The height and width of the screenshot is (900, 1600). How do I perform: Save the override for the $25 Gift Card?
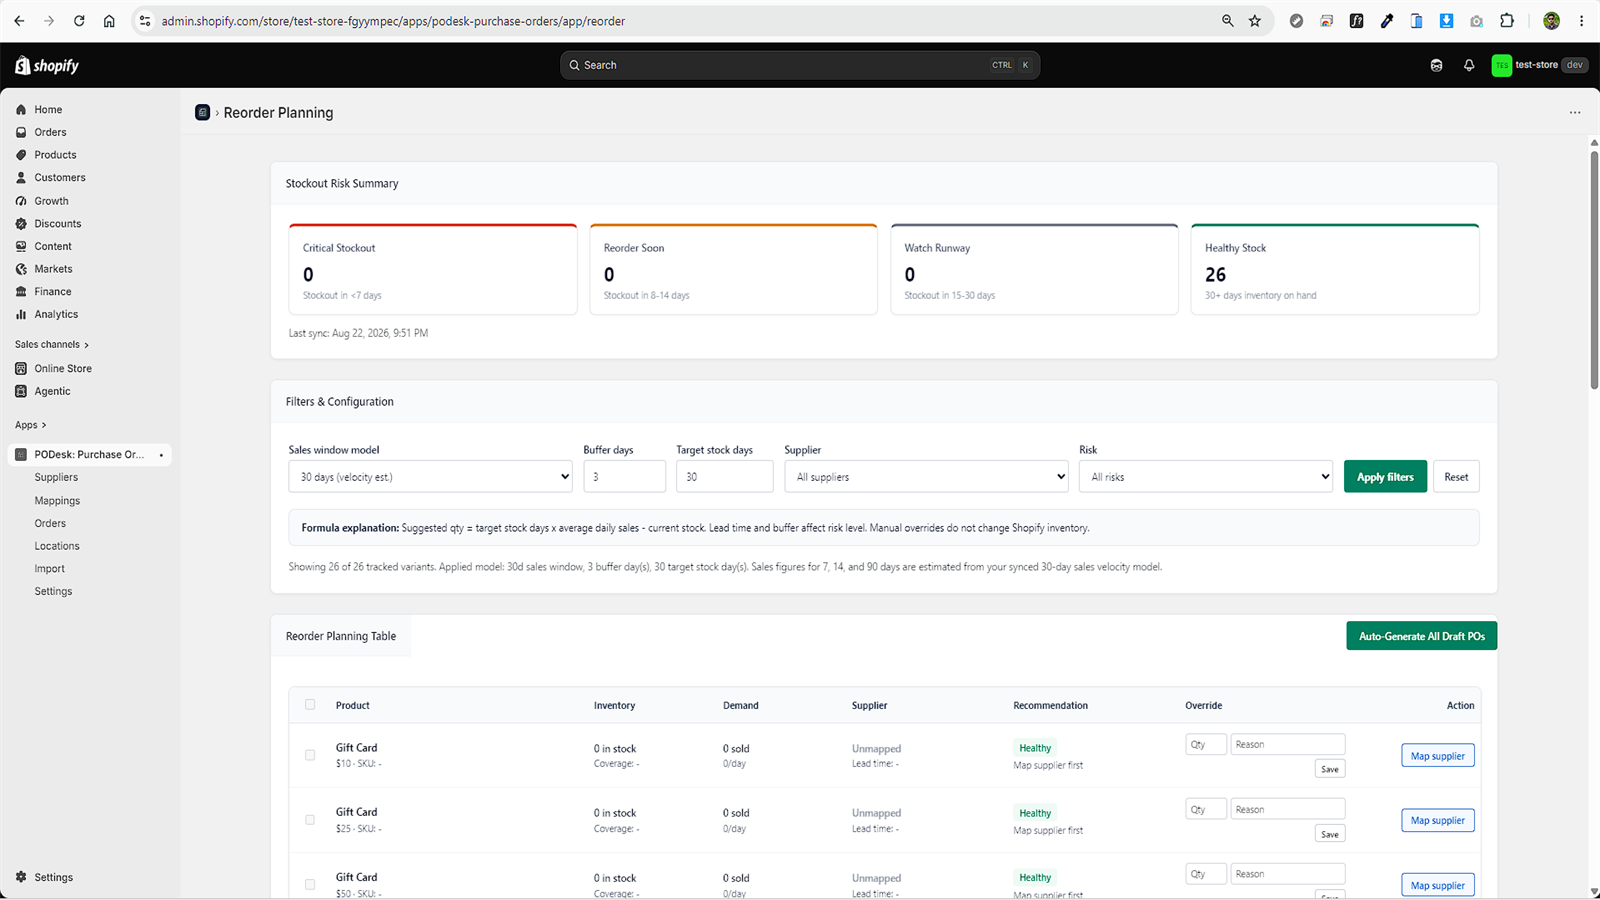pyautogui.click(x=1329, y=834)
